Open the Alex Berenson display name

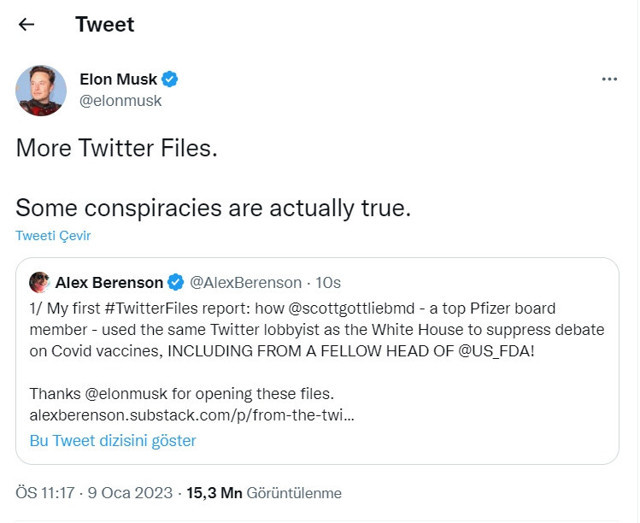pyautogui.click(x=109, y=282)
